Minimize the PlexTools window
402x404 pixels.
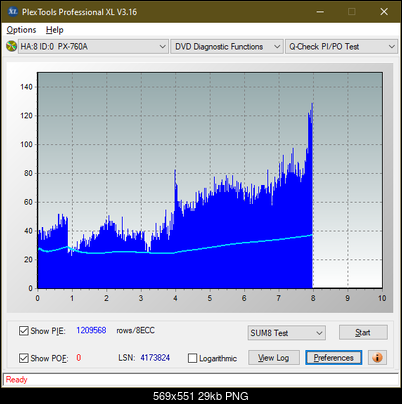pyautogui.click(x=320, y=12)
